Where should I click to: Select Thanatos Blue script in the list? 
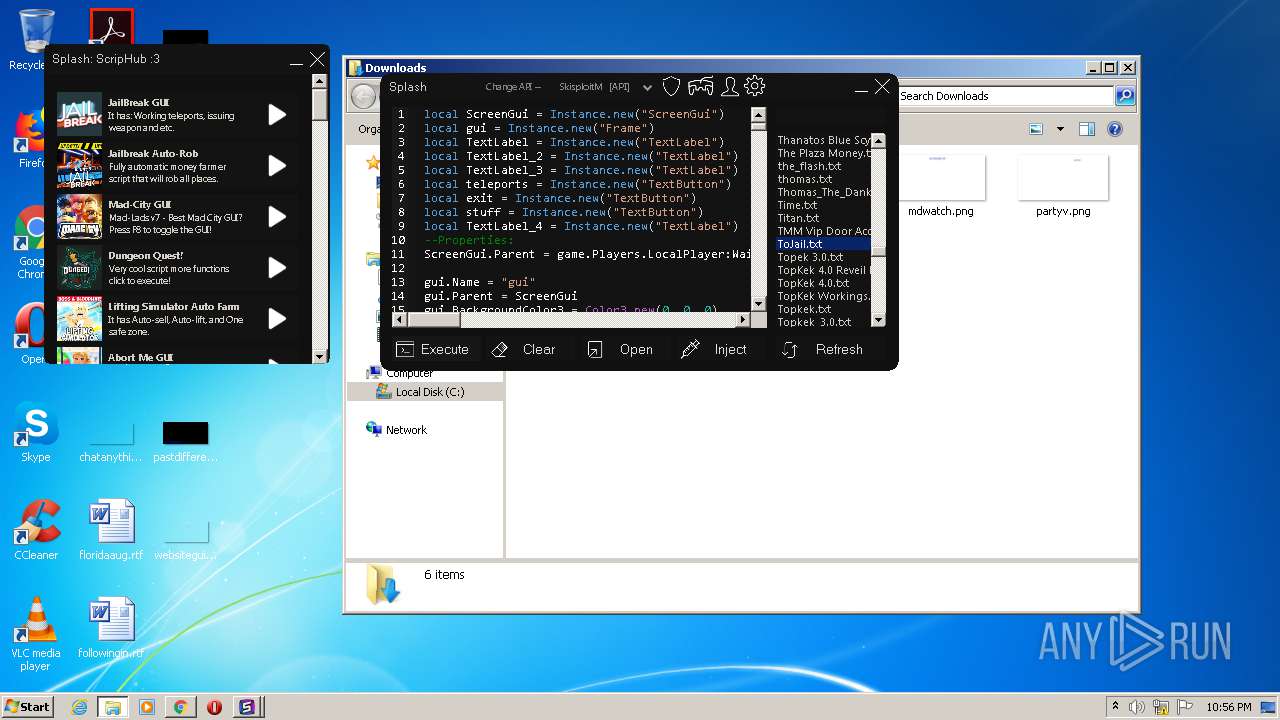tap(824, 140)
